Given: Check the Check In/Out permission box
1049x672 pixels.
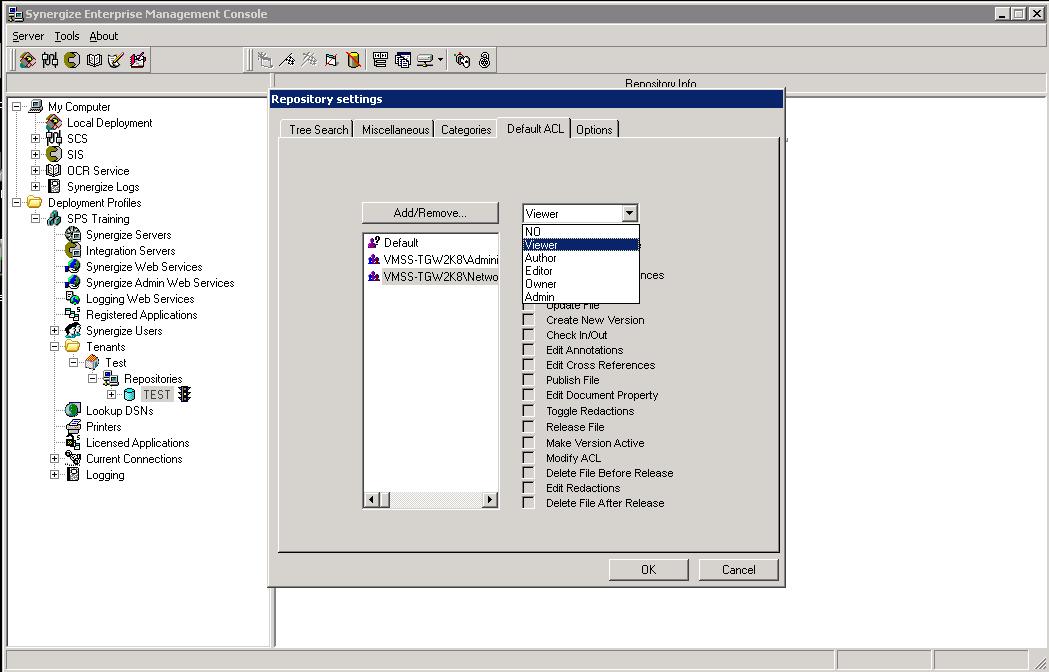Looking at the screenshot, I should 529,335.
